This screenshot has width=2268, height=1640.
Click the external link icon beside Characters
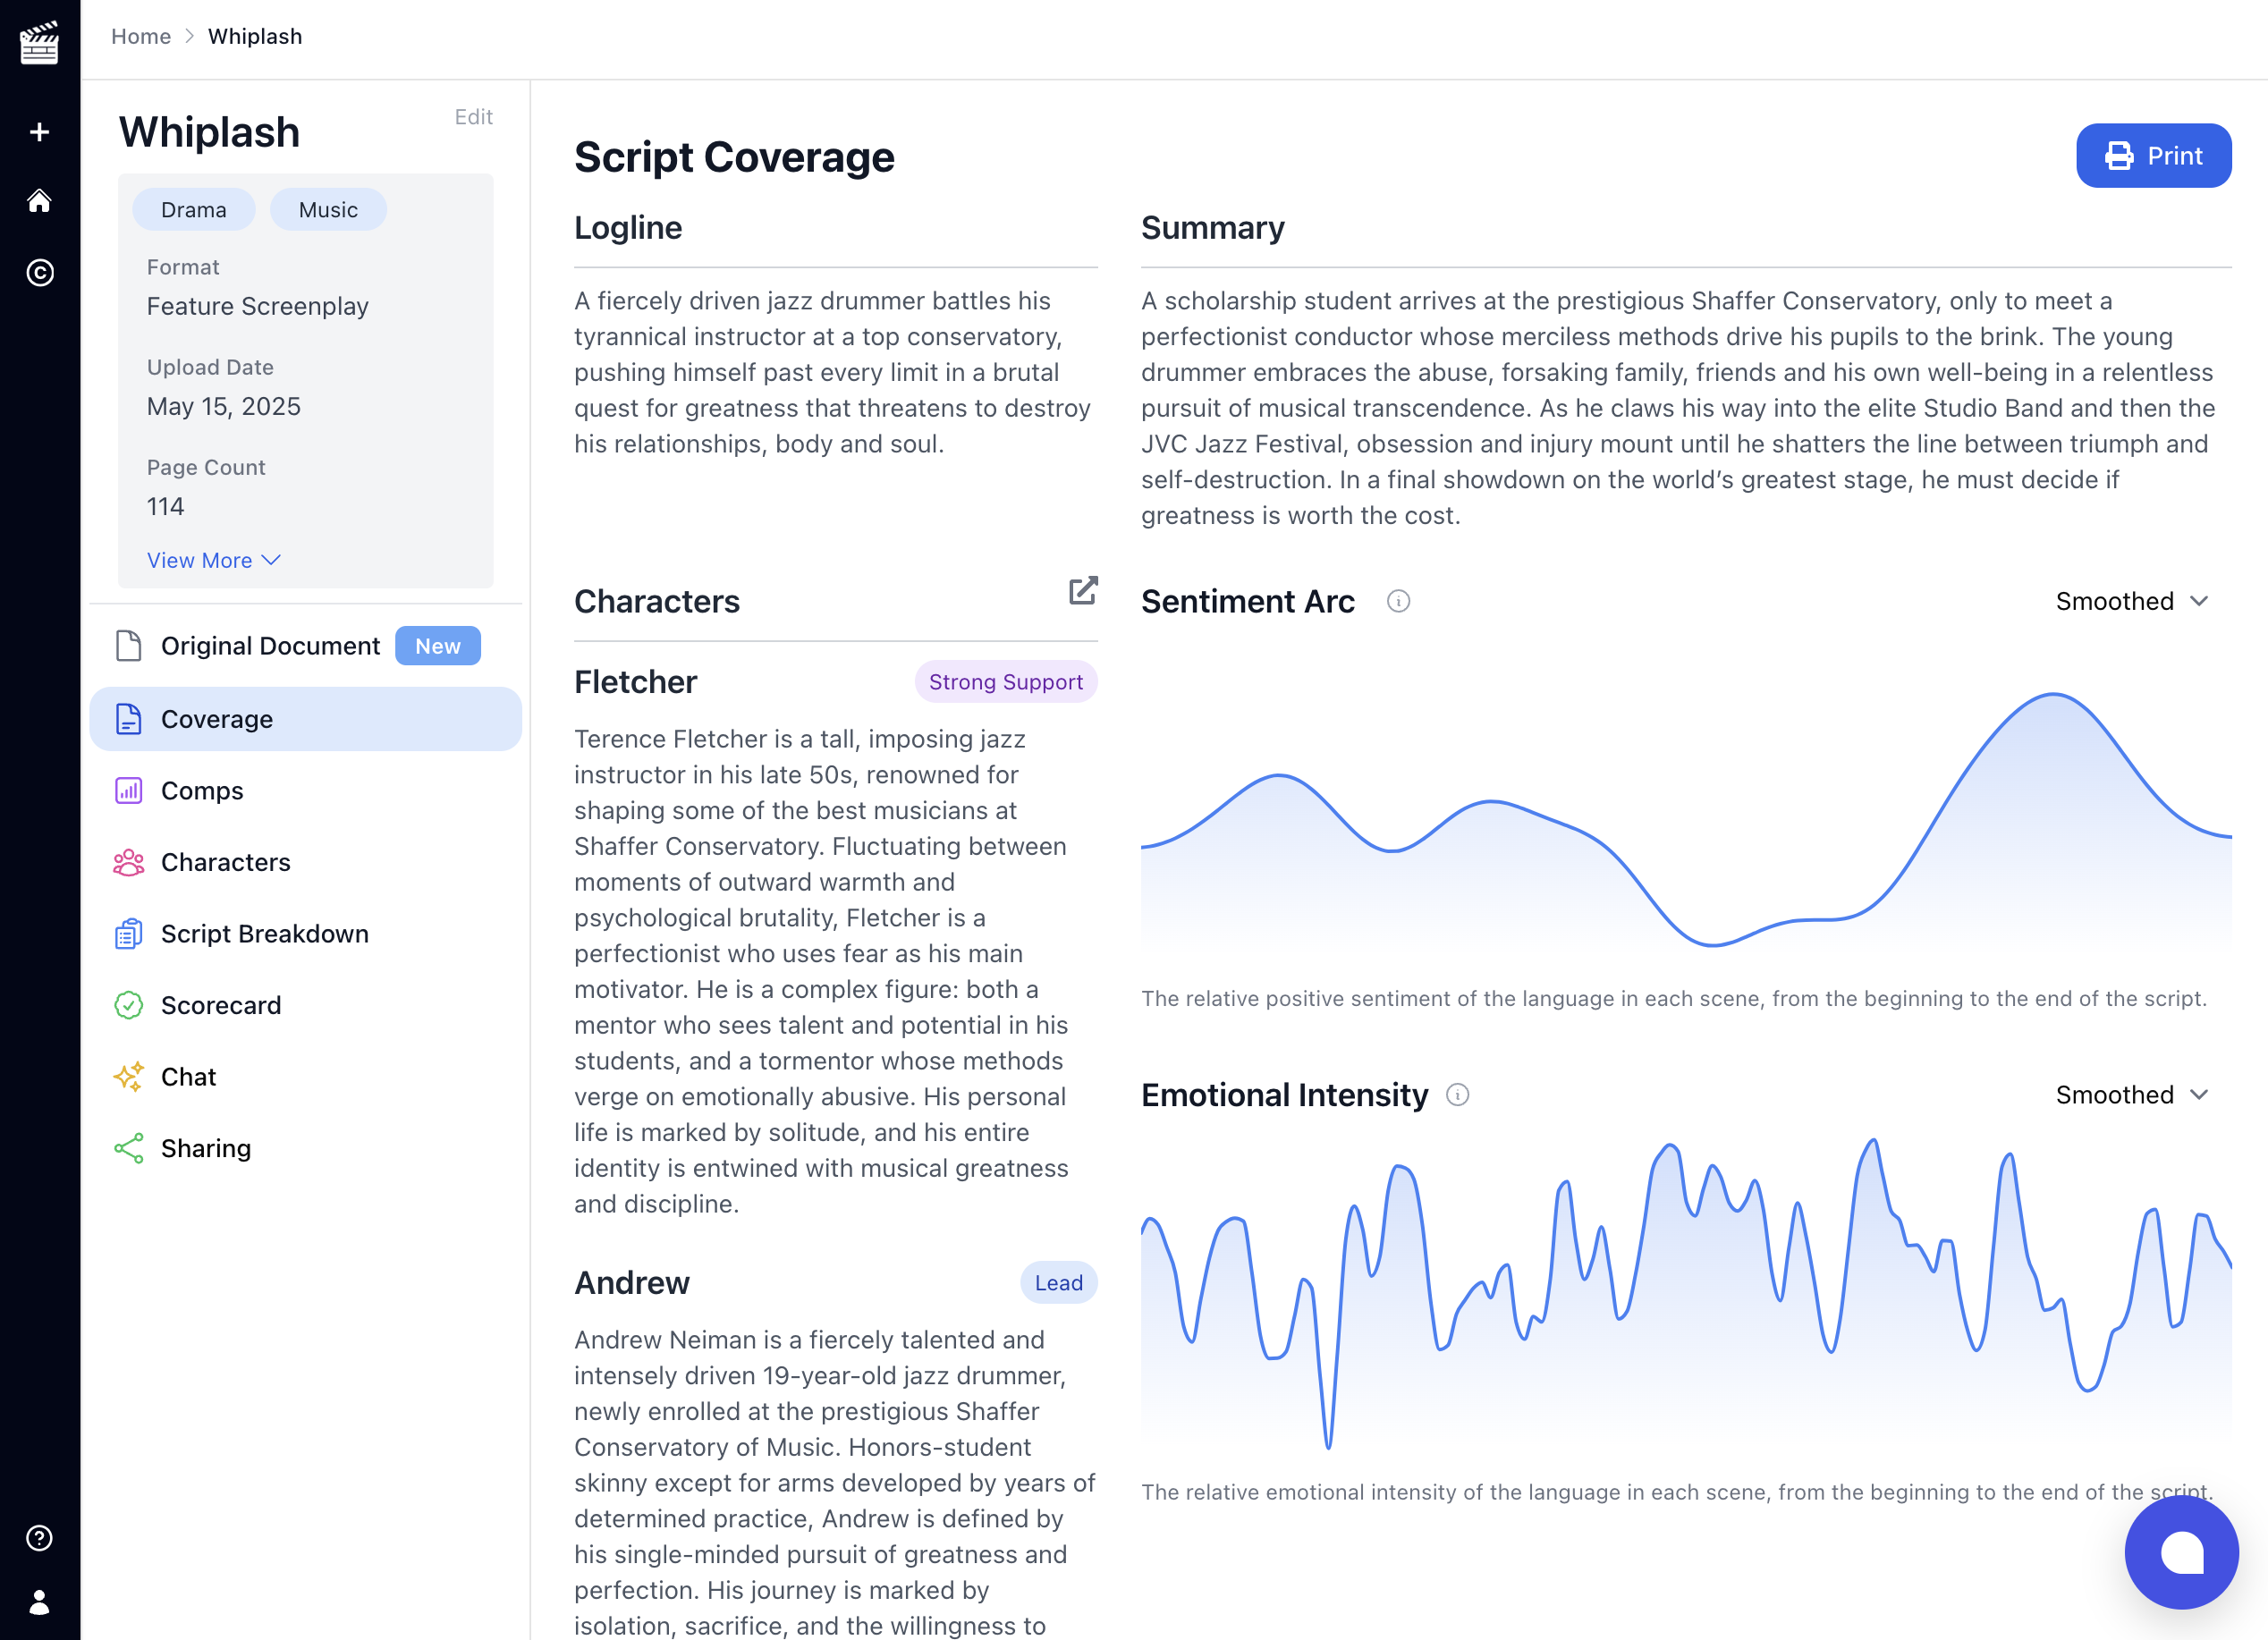coord(1084,591)
